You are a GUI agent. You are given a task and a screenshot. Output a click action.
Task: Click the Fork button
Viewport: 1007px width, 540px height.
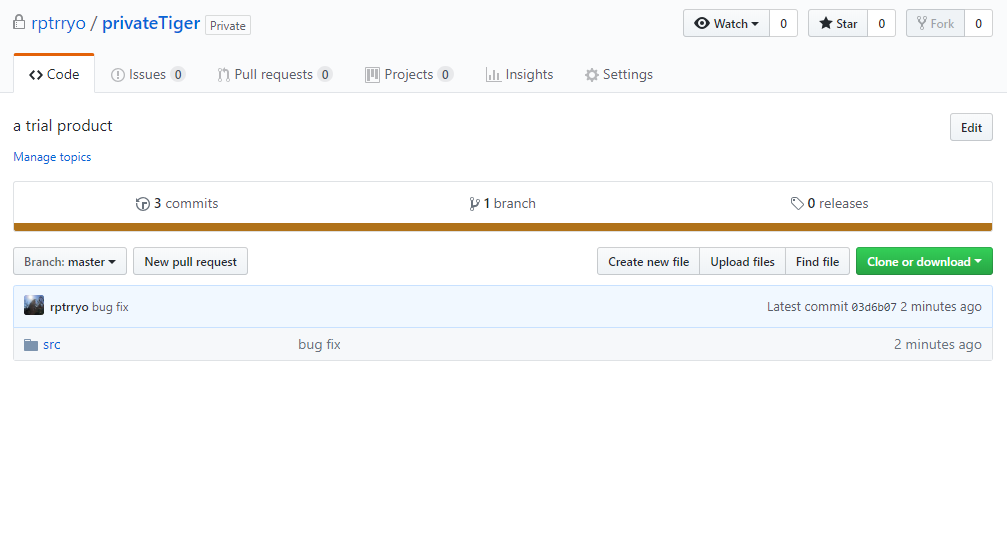(x=935, y=24)
